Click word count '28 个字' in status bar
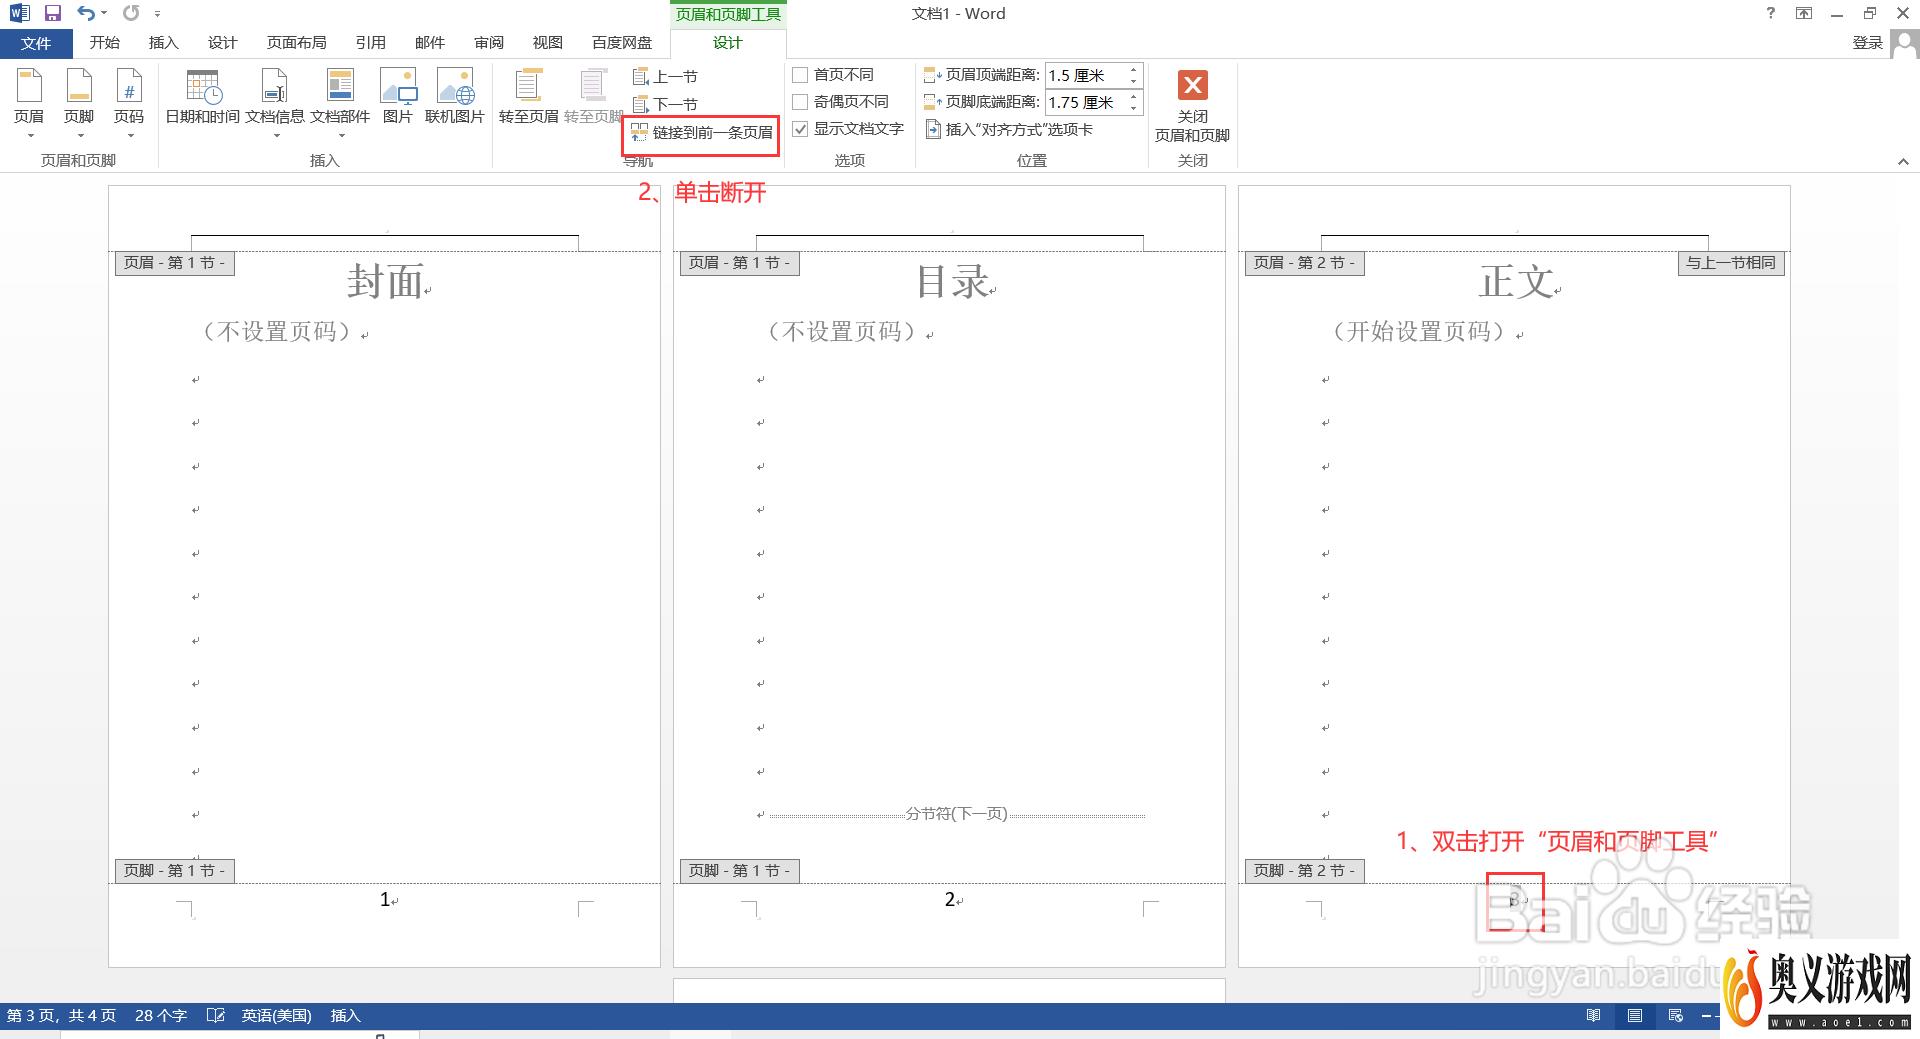The height and width of the screenshot is (1039, 1920). click(x=161, y=1015)
